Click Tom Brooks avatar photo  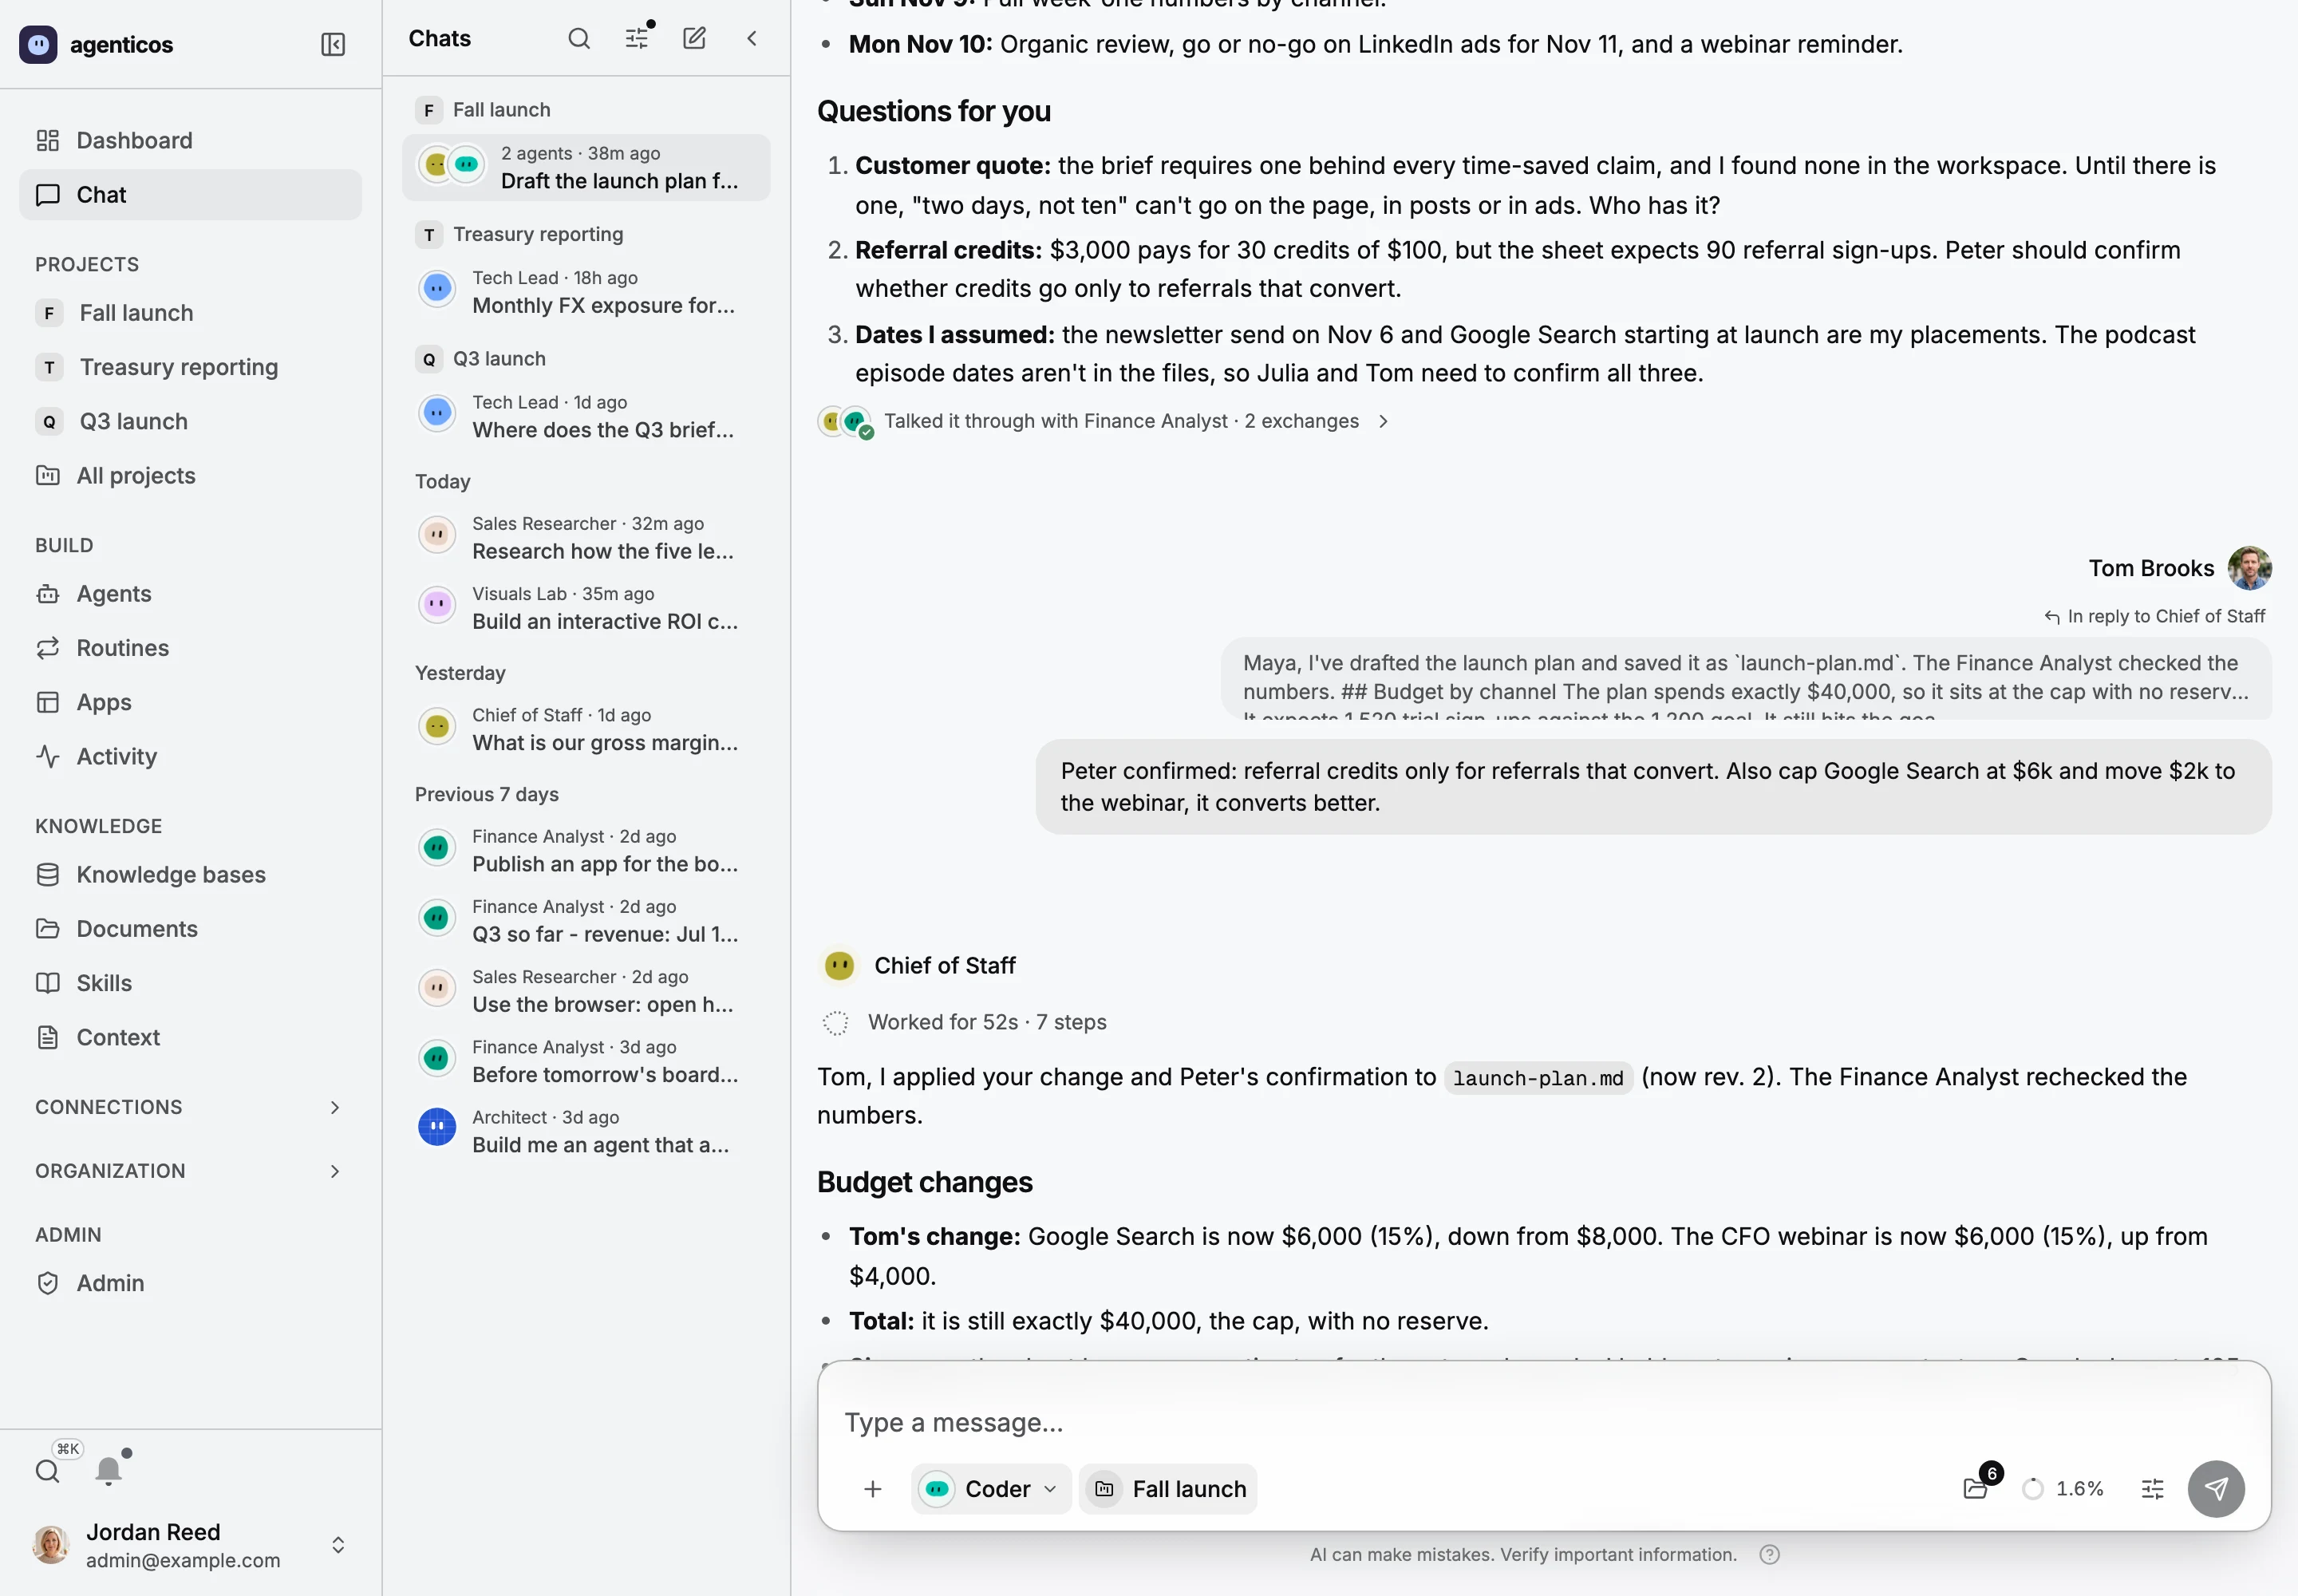2249,568
